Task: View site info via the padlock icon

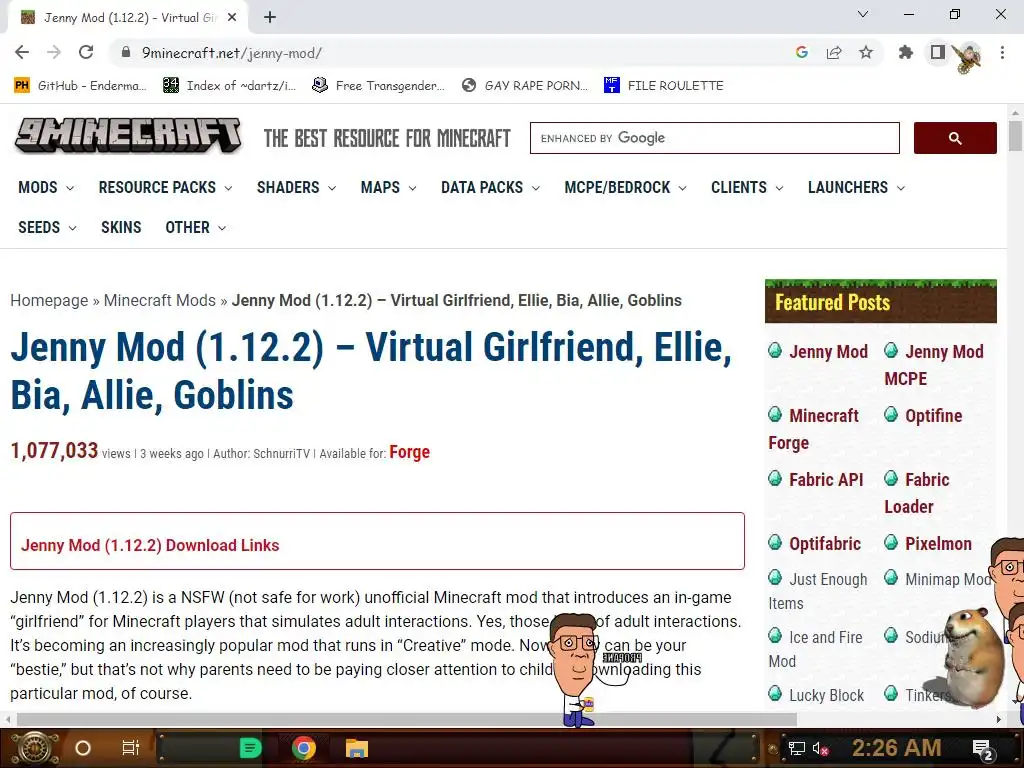Action: point(126,52)
